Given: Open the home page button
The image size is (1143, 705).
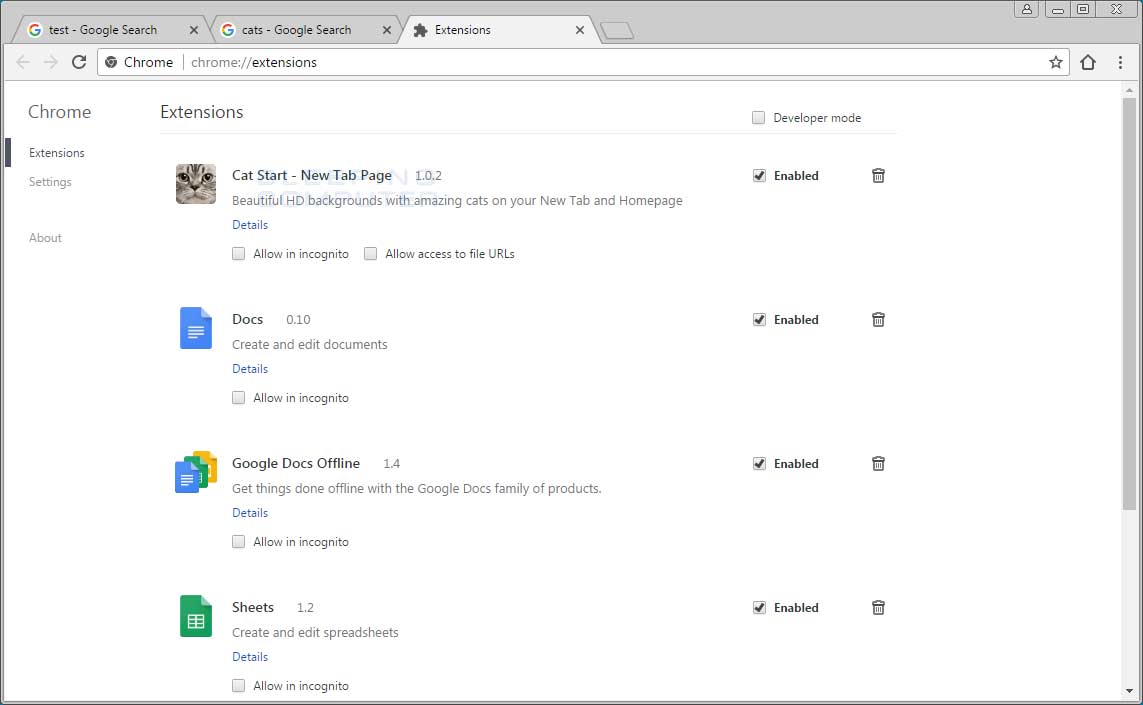Looking at the screenshot, I should click(x=1088, y=63).
